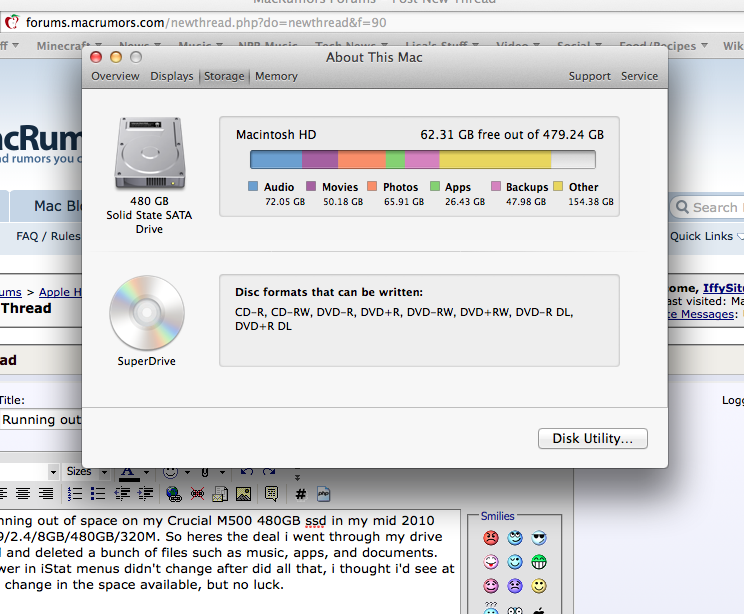Viewport: 744px width, 614px height.
Task: Click the 'Macintosh HD' volume name
Action: (x=276, y=135)
